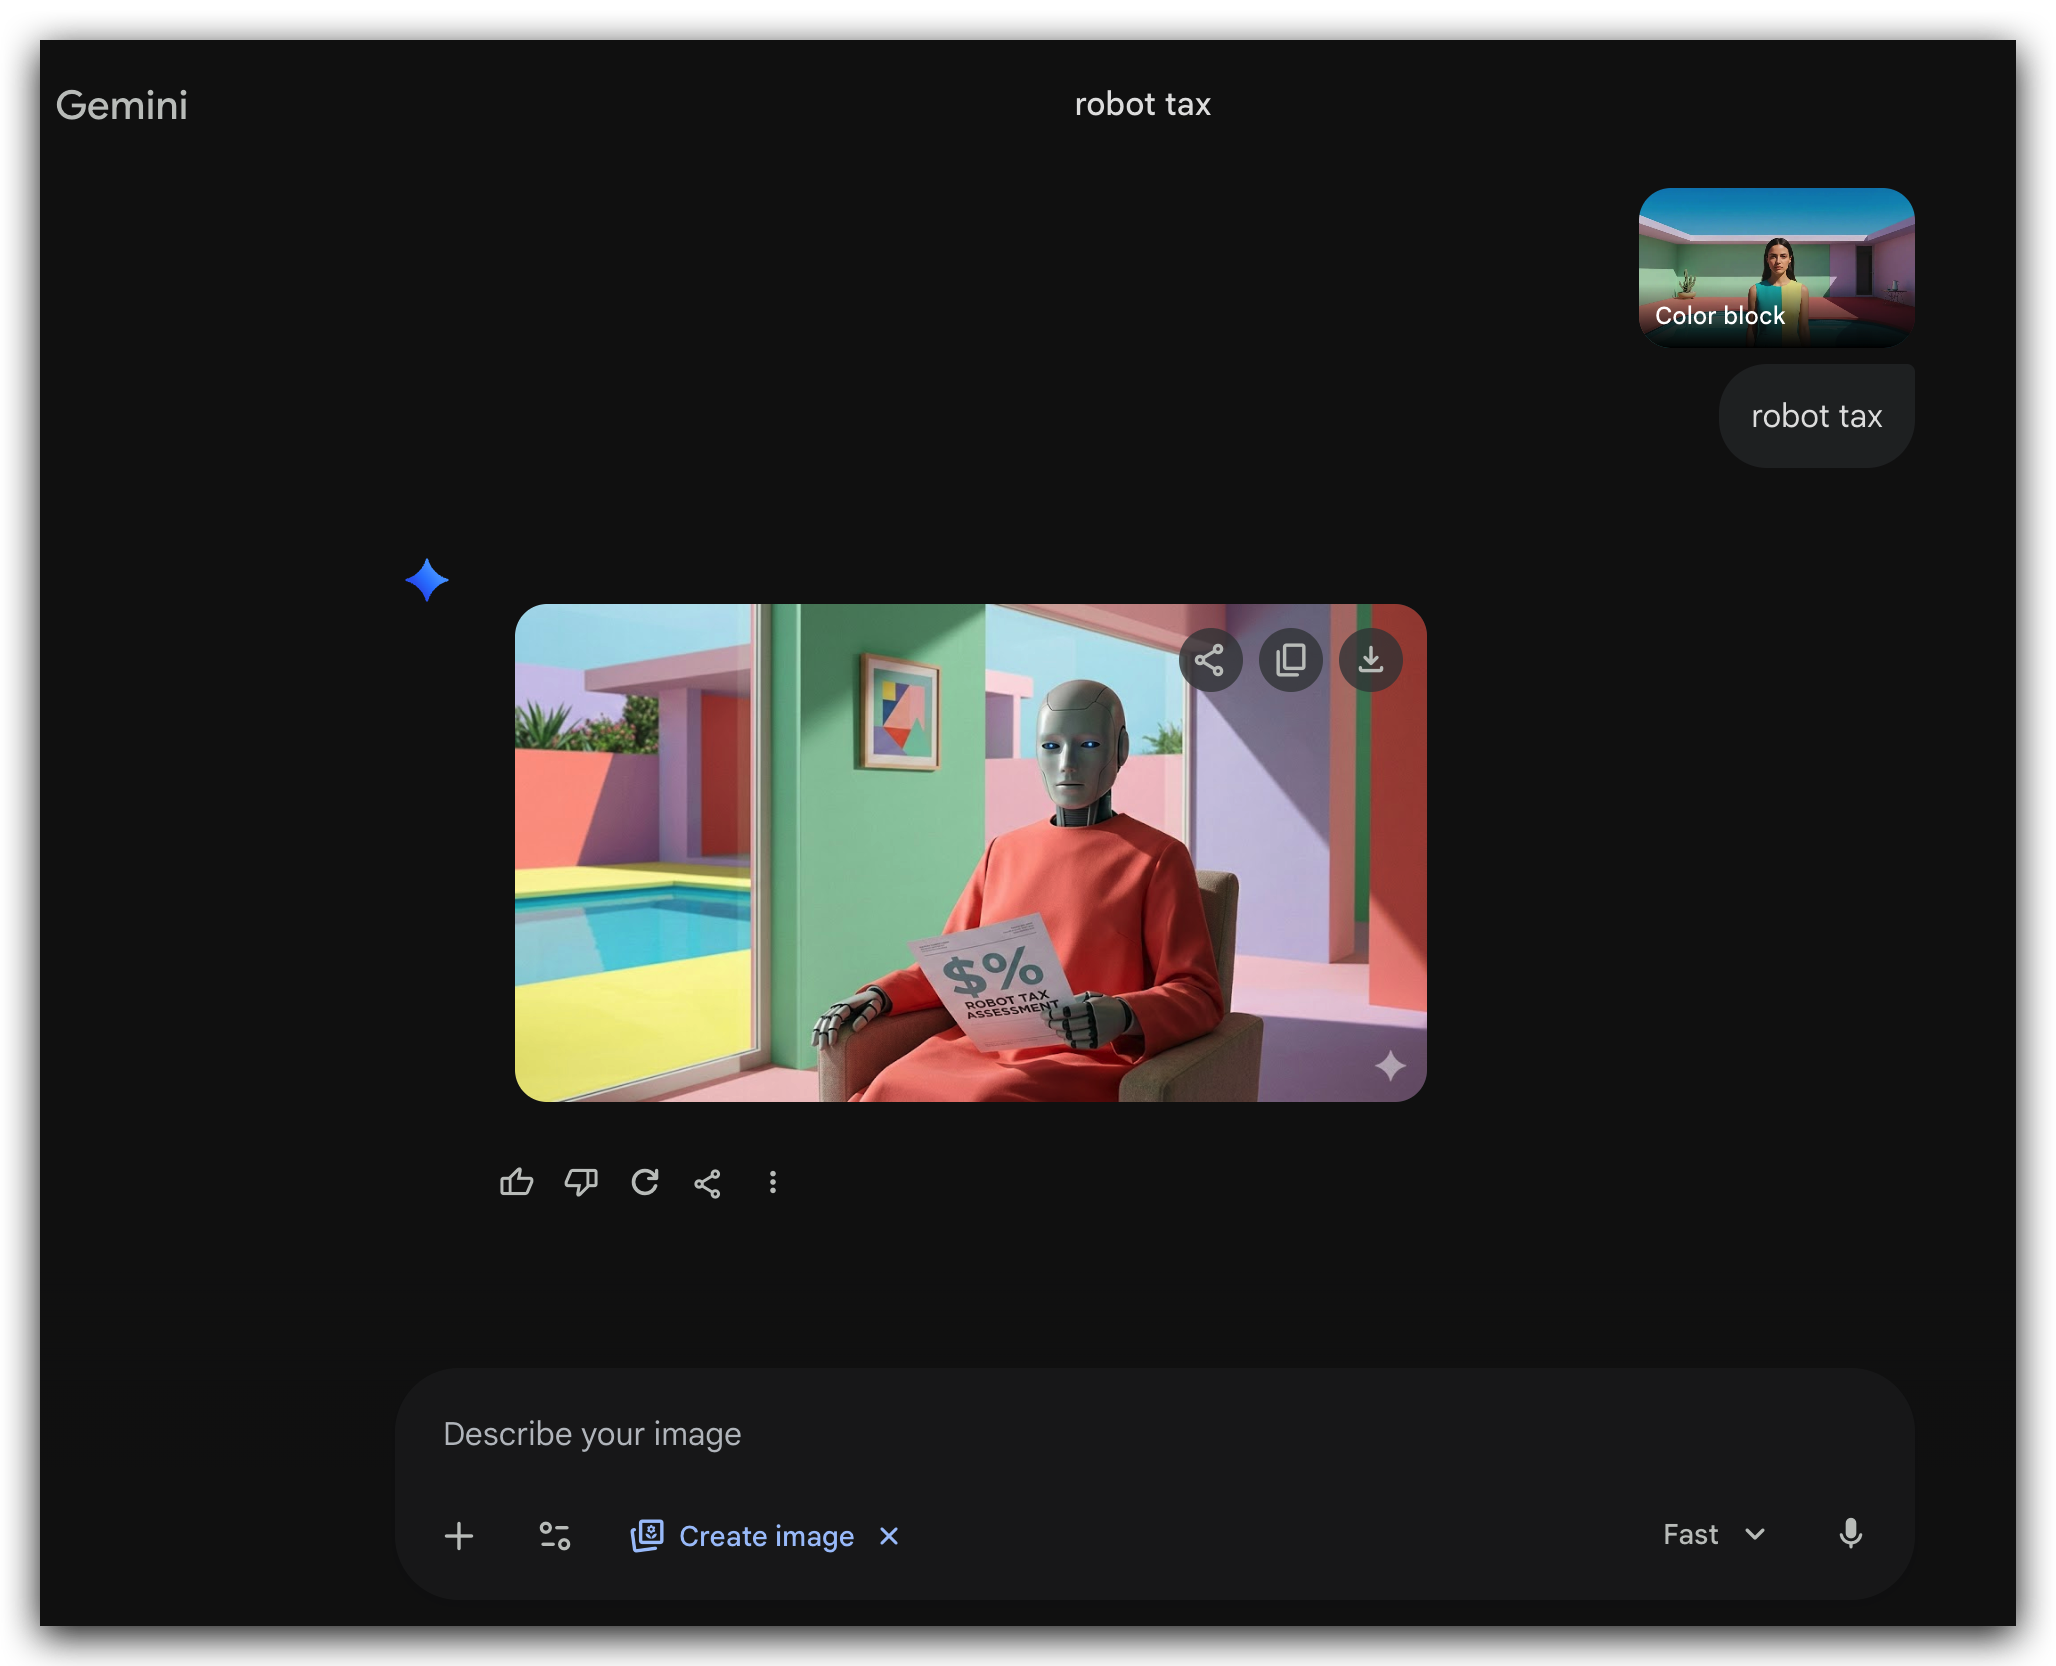Open the Color block style thumbnail
2056x1666 pixels.
[x=1776, y=268]
